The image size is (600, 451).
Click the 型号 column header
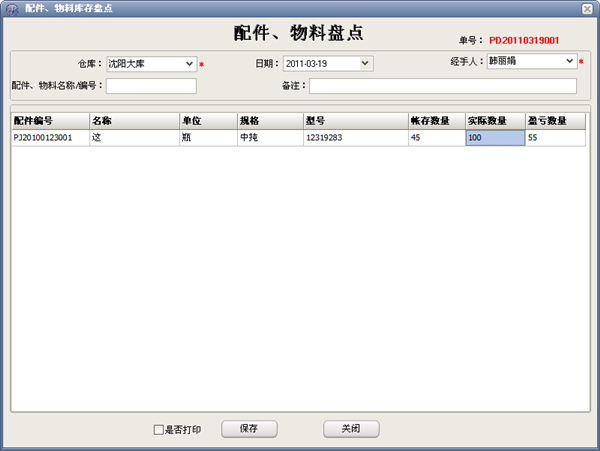click(x=354, y=121)
